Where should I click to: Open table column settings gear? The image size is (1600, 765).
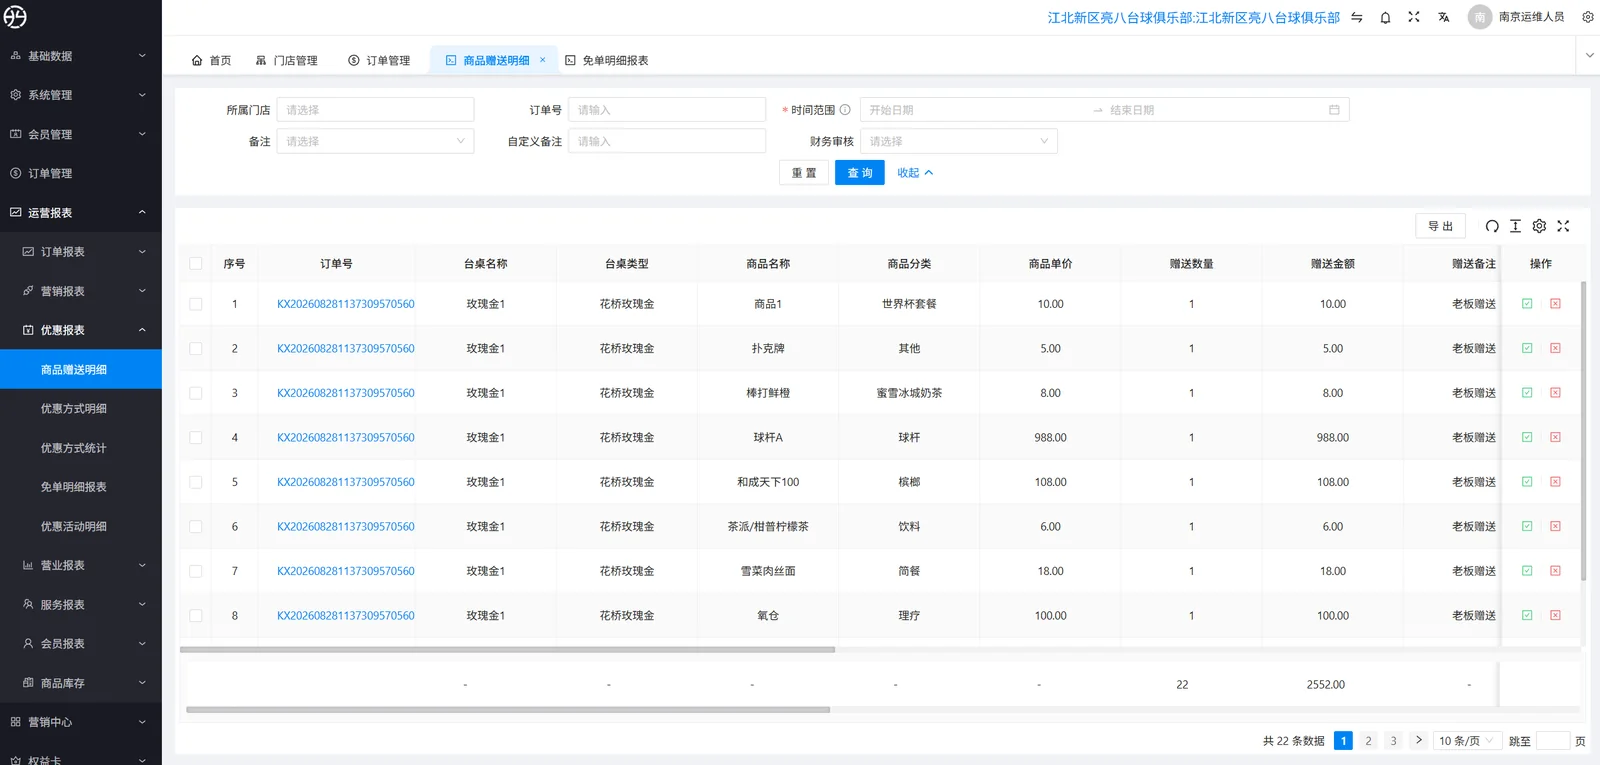(1539, 226)
